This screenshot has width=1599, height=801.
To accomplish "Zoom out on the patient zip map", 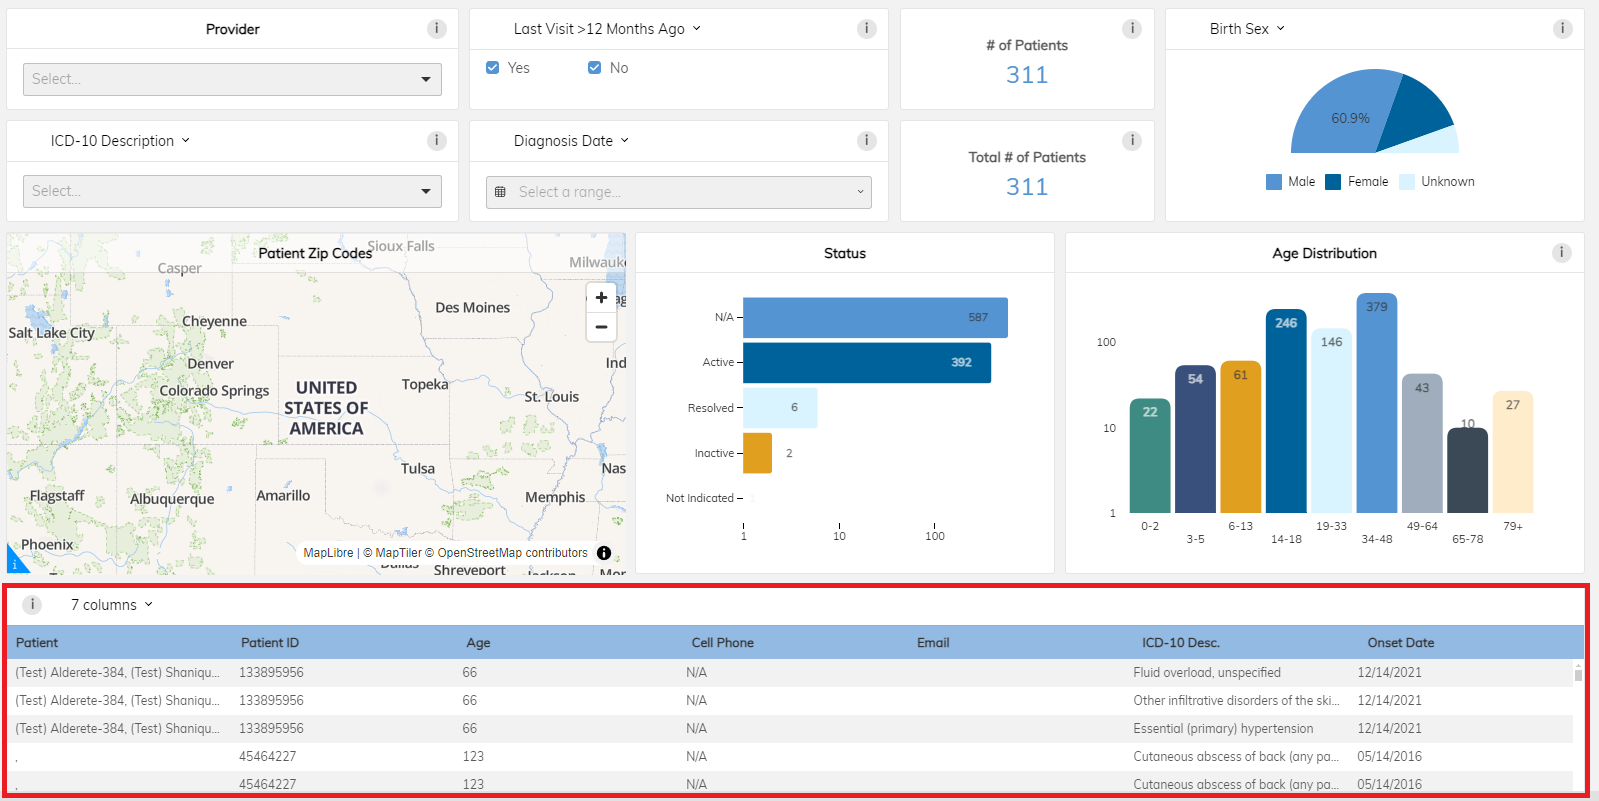I will click(601, 327).
